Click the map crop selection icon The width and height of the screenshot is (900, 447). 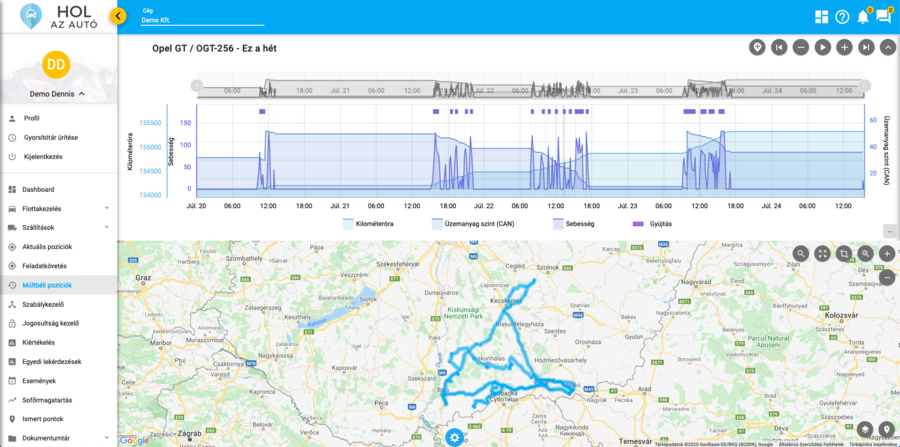pos(844,254)
